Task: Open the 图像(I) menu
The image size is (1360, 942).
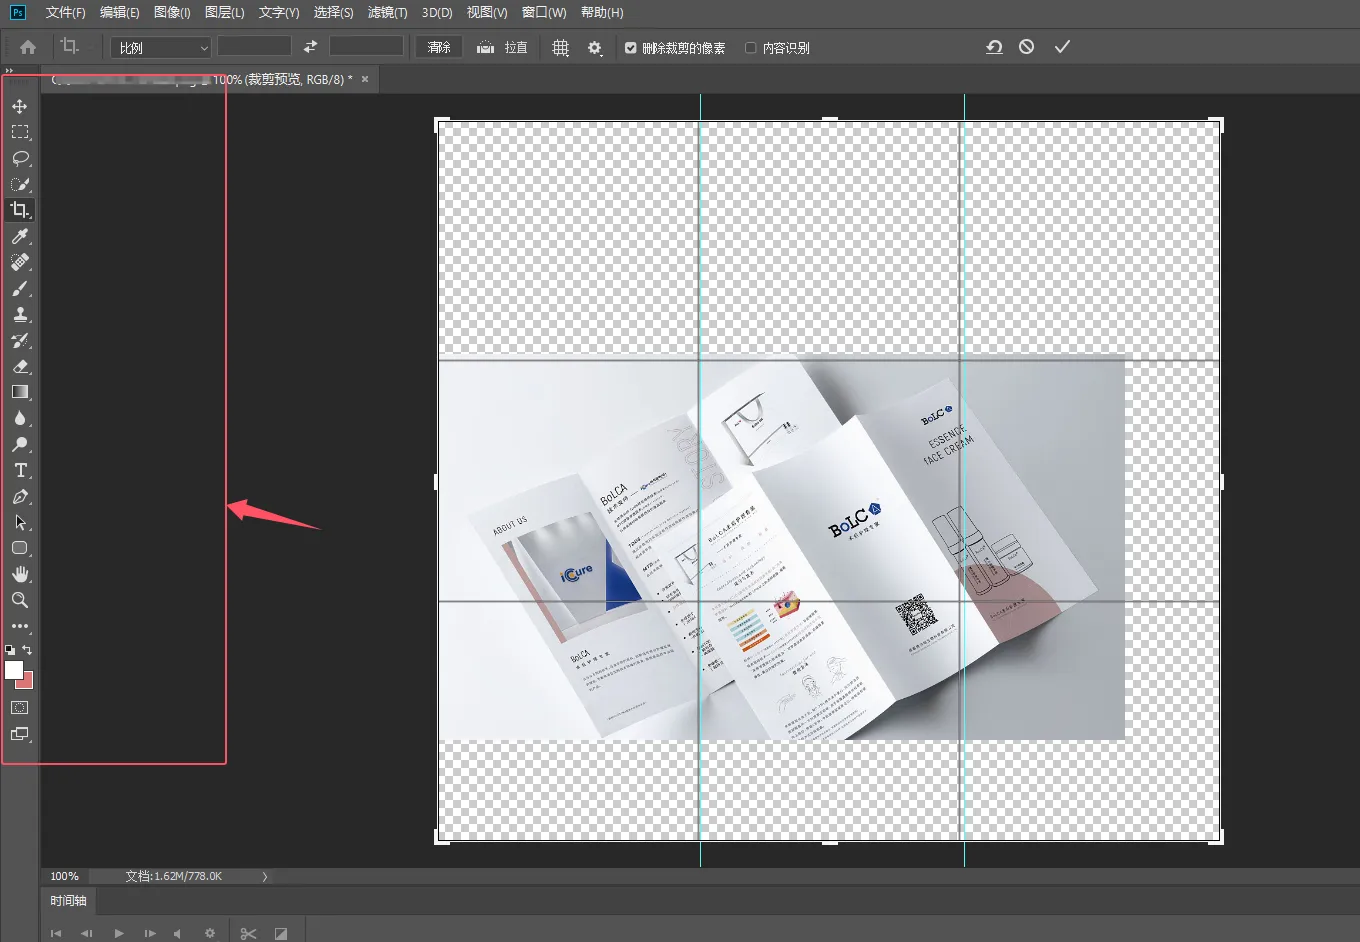Action: click(x=172, y=12)
